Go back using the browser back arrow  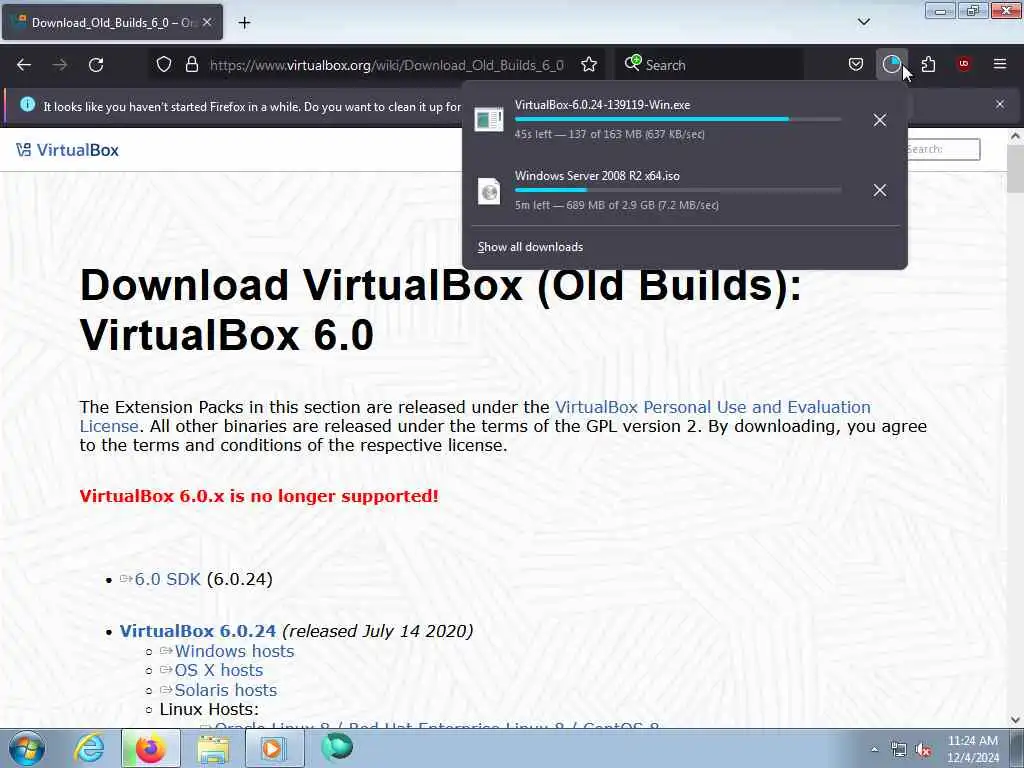tap(24, 65)
